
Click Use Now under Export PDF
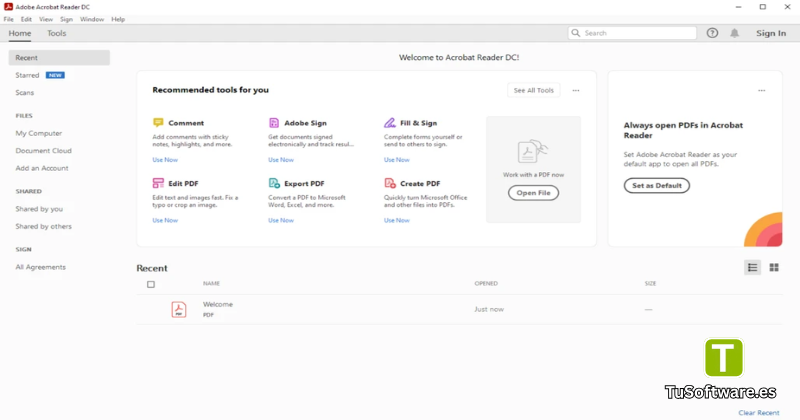pyautogui.click(x=281, y=220)
